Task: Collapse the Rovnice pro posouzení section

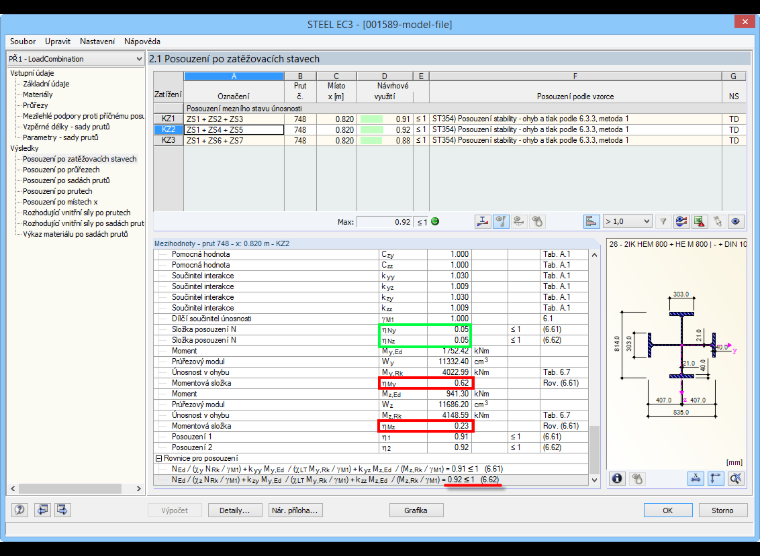Action: [x=158, y=458]
